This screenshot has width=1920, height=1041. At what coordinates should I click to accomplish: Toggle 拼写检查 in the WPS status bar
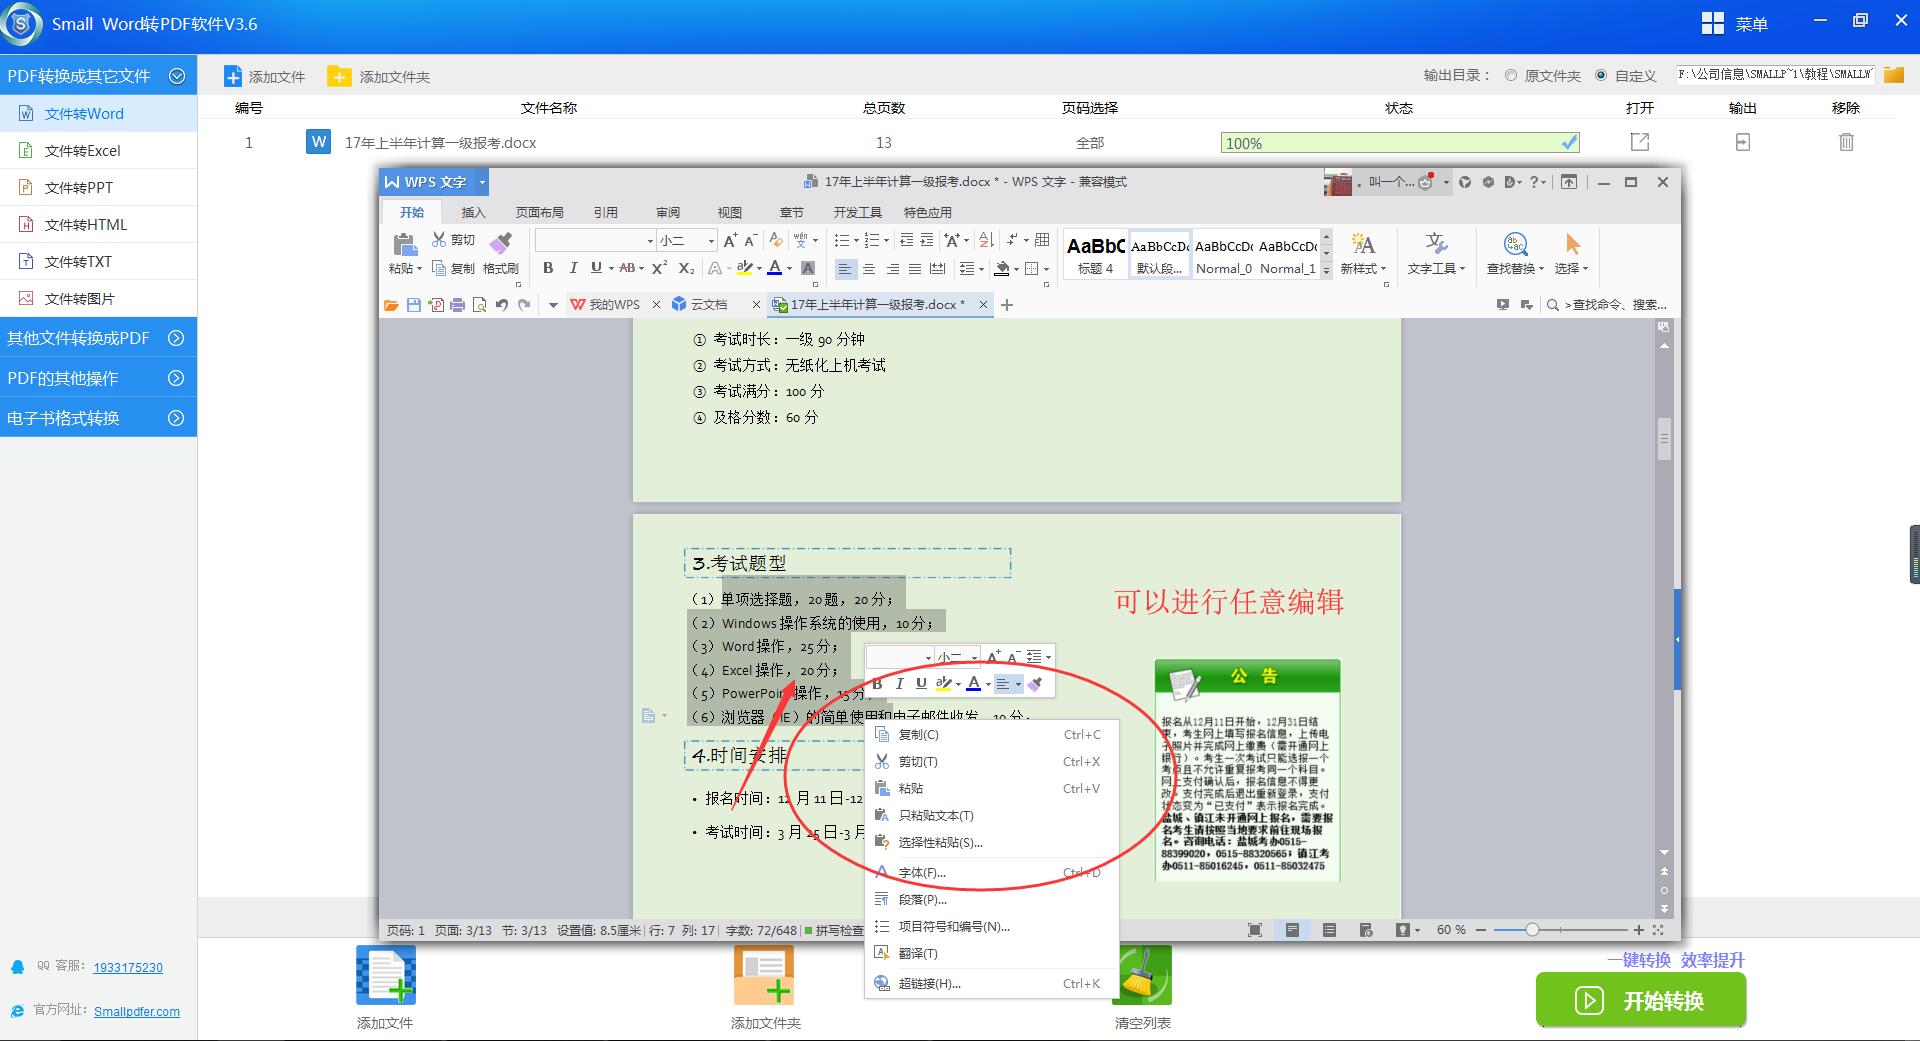click(833, 930)
